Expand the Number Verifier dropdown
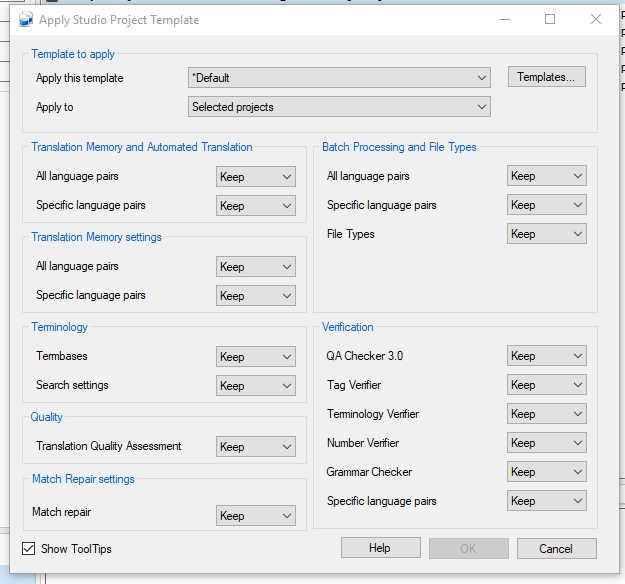Viewport: 625px width, 584px height. tap(547, 443)
